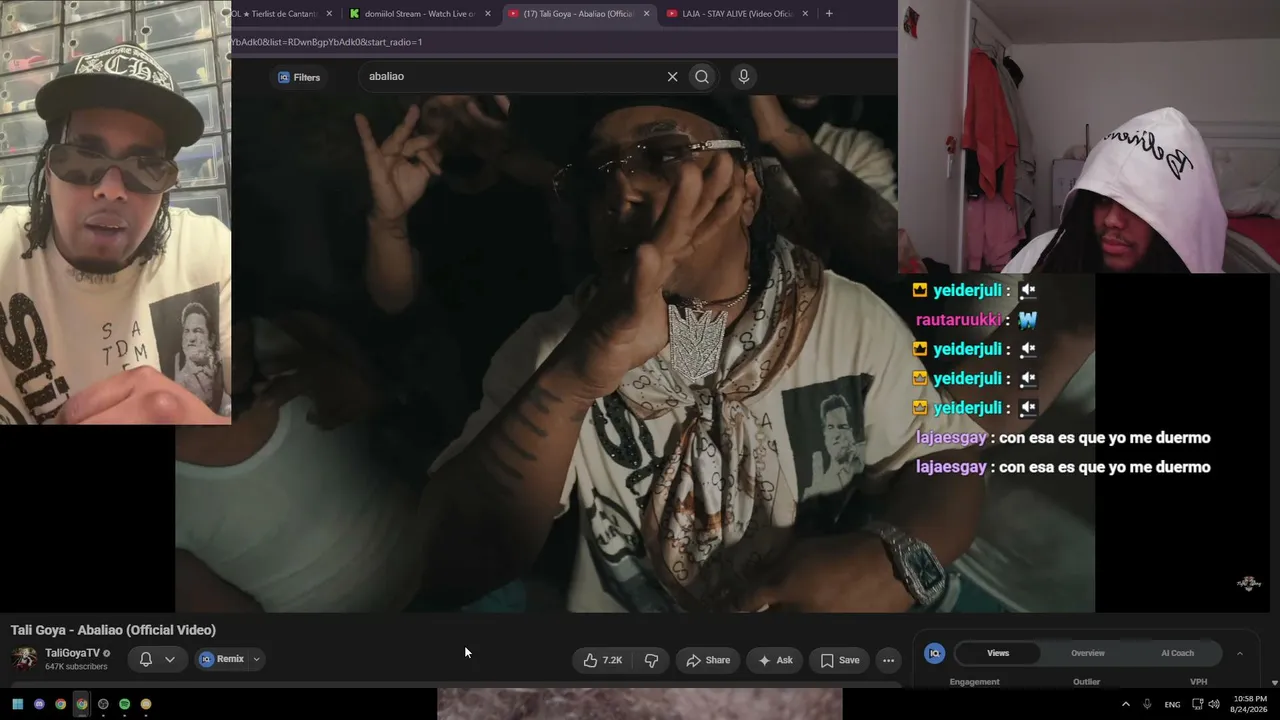The height and width of the screenshot is (720, 1280).
Task: Show hidden system tray icons
Action: click(x=1125, y=704)
